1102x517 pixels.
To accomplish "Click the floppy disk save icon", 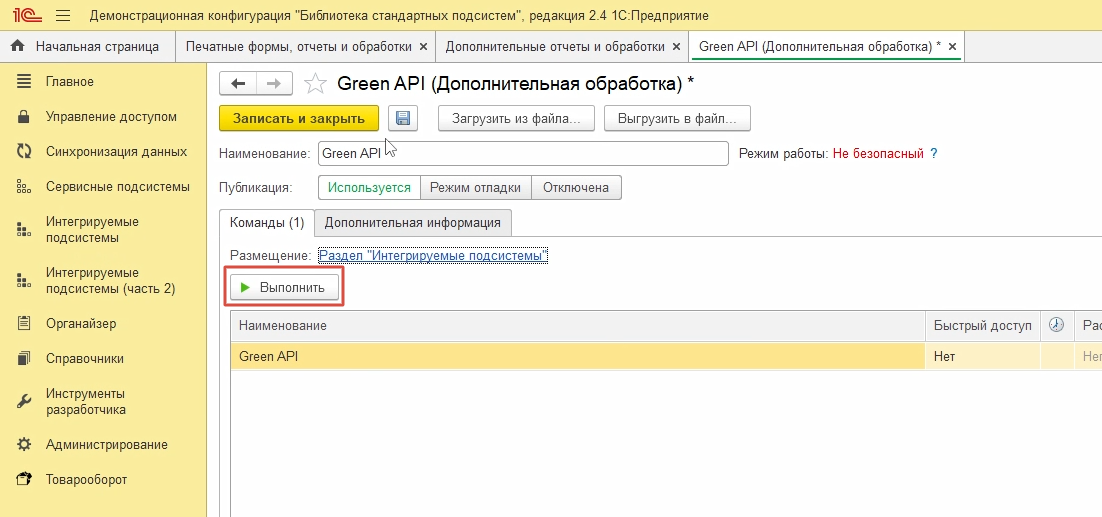I will click(x=403, y=118).
